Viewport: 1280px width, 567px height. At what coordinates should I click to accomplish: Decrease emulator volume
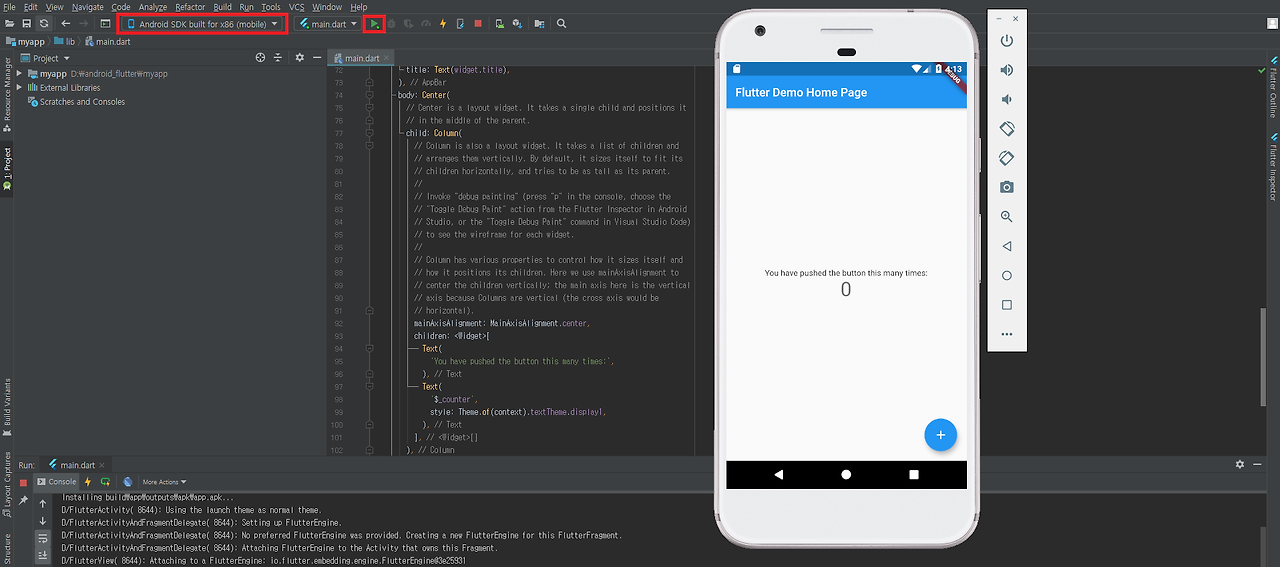tap(1007, 99)
